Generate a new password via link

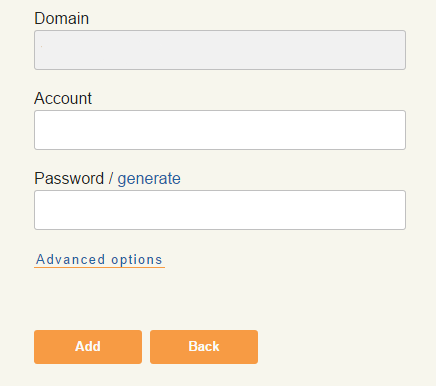pyautogui.click(x=149, y=179)
